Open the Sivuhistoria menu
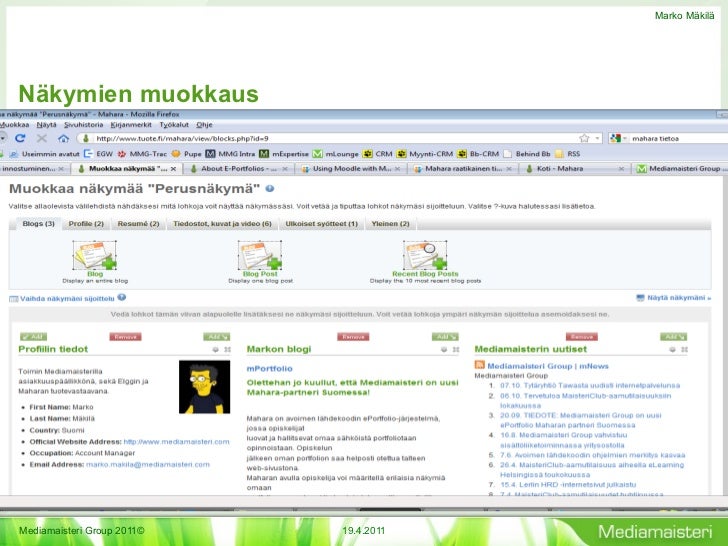This screenshot has width=728, height=546. [84, 125]
